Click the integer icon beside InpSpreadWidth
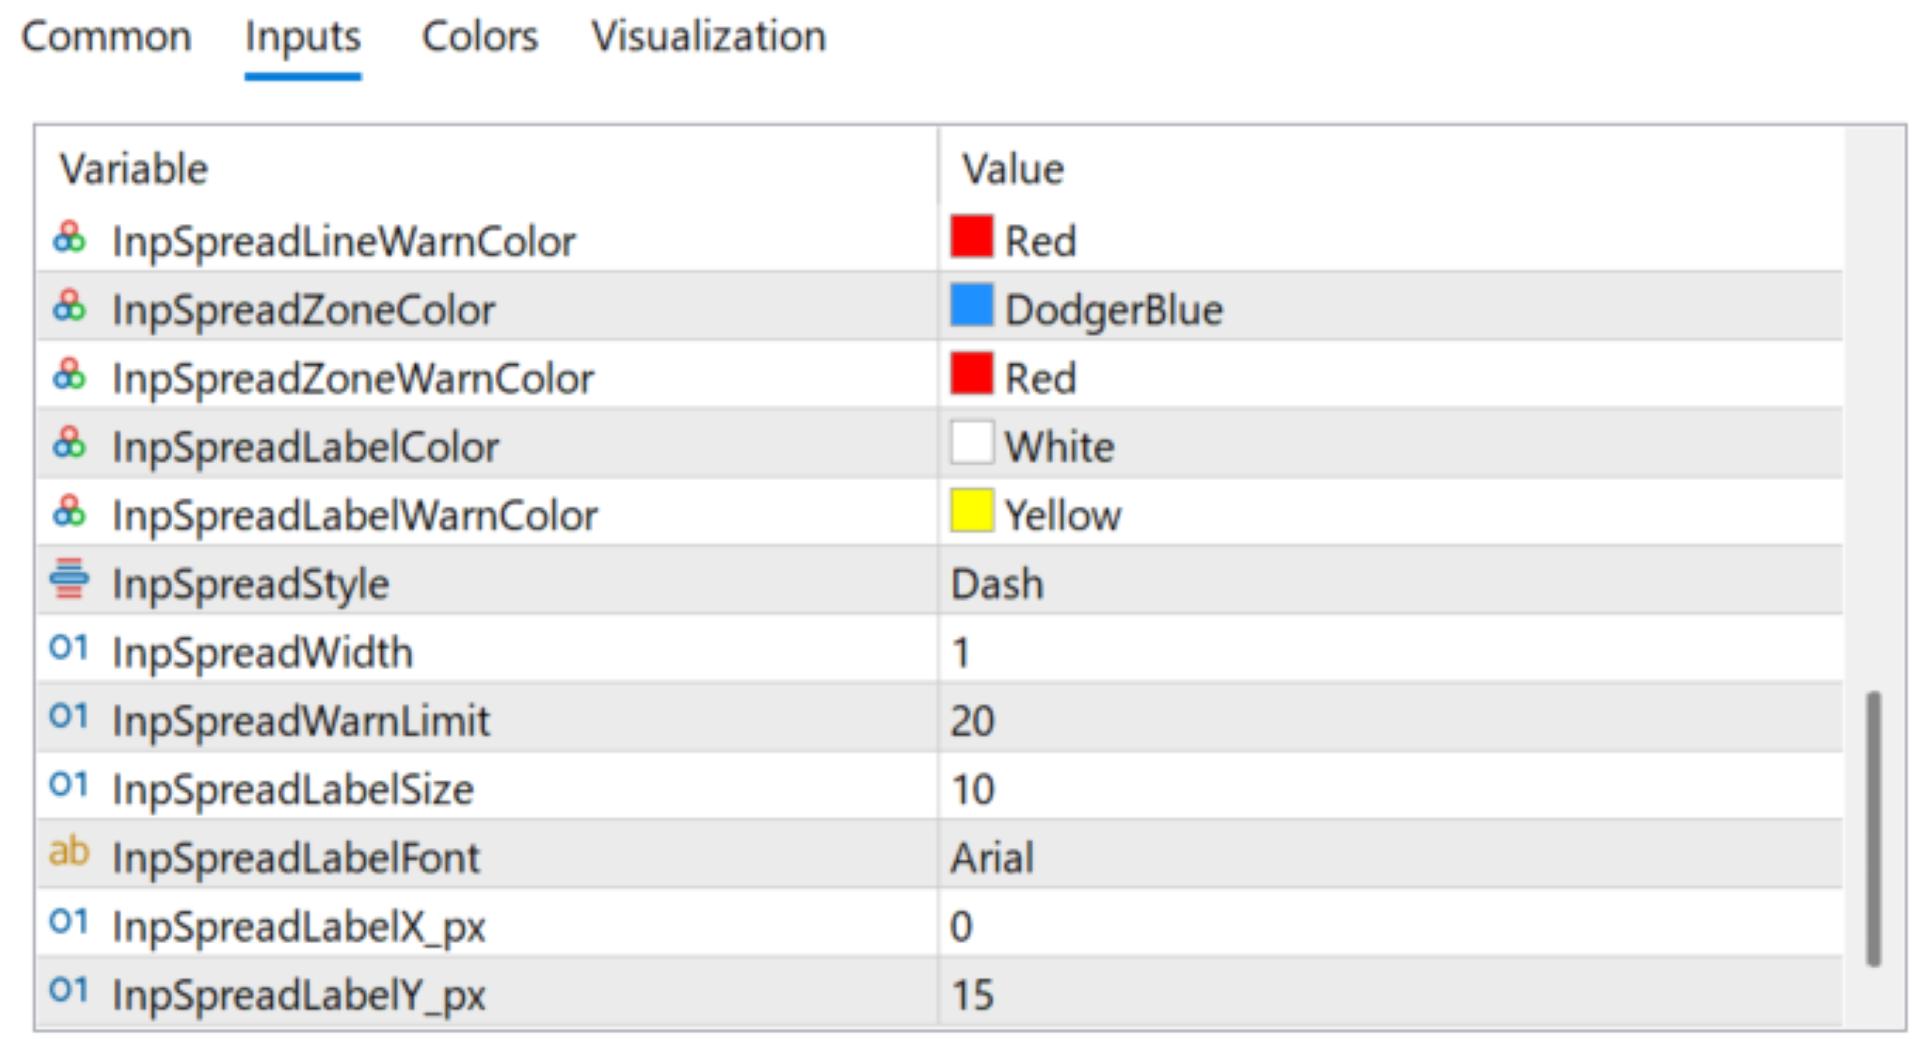The width and height of the screenshot is (1920, 1039). (x=69, y=649)
